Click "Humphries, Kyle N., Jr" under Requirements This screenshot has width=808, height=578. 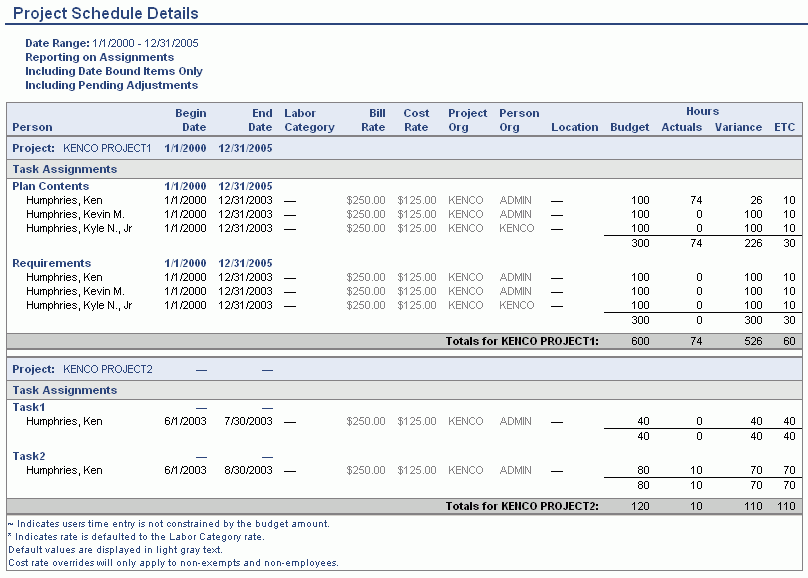[79, 305]
